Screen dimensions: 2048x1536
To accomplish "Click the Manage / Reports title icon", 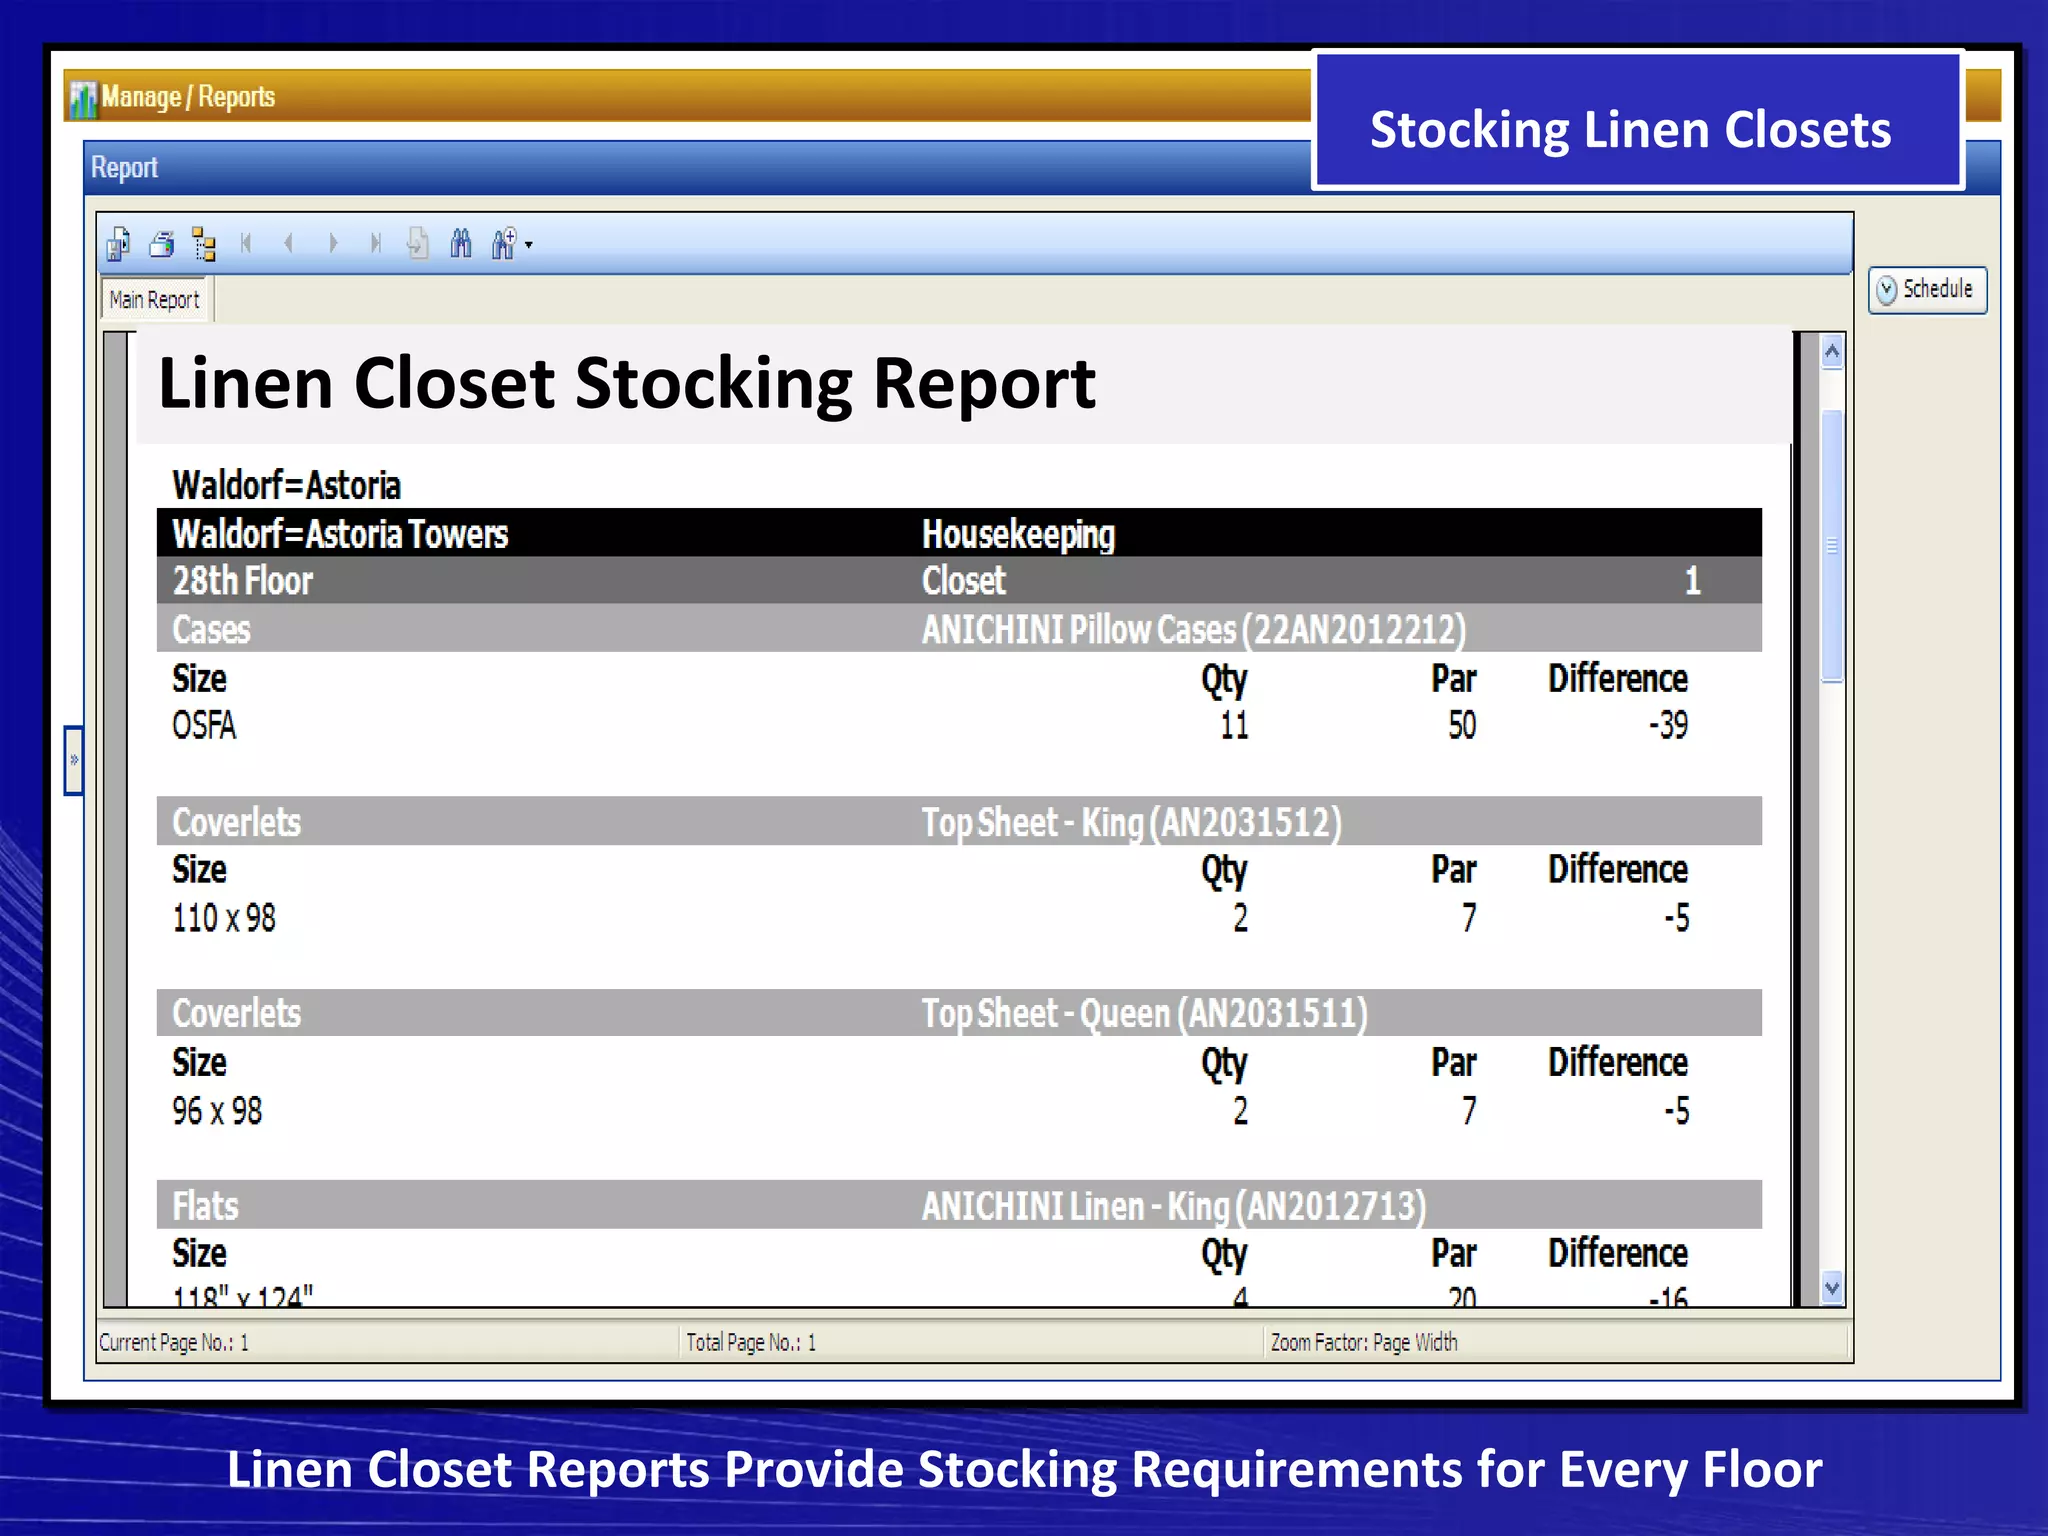I will [x=83, y=98].
